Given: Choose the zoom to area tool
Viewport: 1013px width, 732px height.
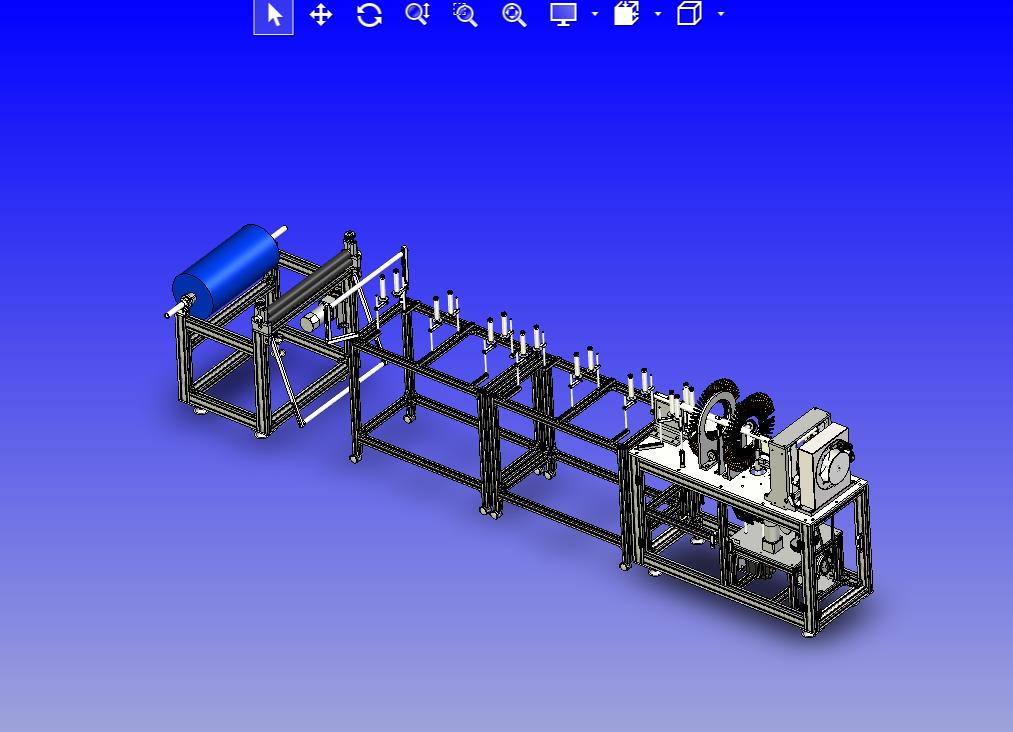Looking at the screenshot, I should pos(465,14).
